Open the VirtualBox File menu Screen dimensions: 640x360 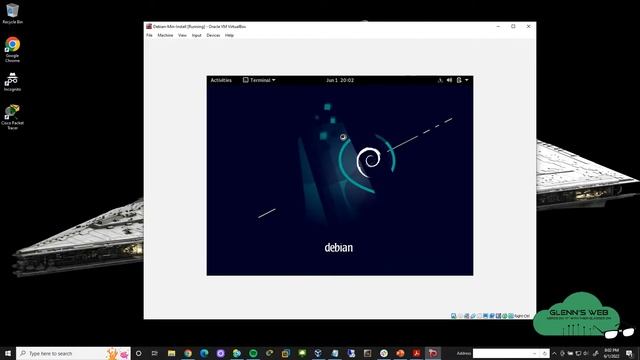pos(149,36)
